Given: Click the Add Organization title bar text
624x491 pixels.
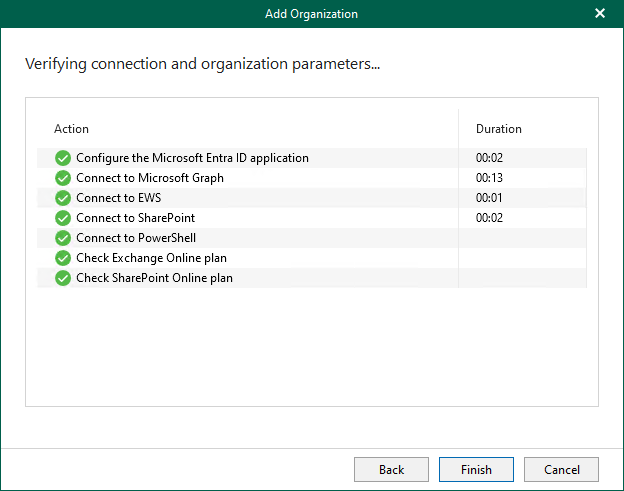Looking at the screenshot, I should click(311, 14).
